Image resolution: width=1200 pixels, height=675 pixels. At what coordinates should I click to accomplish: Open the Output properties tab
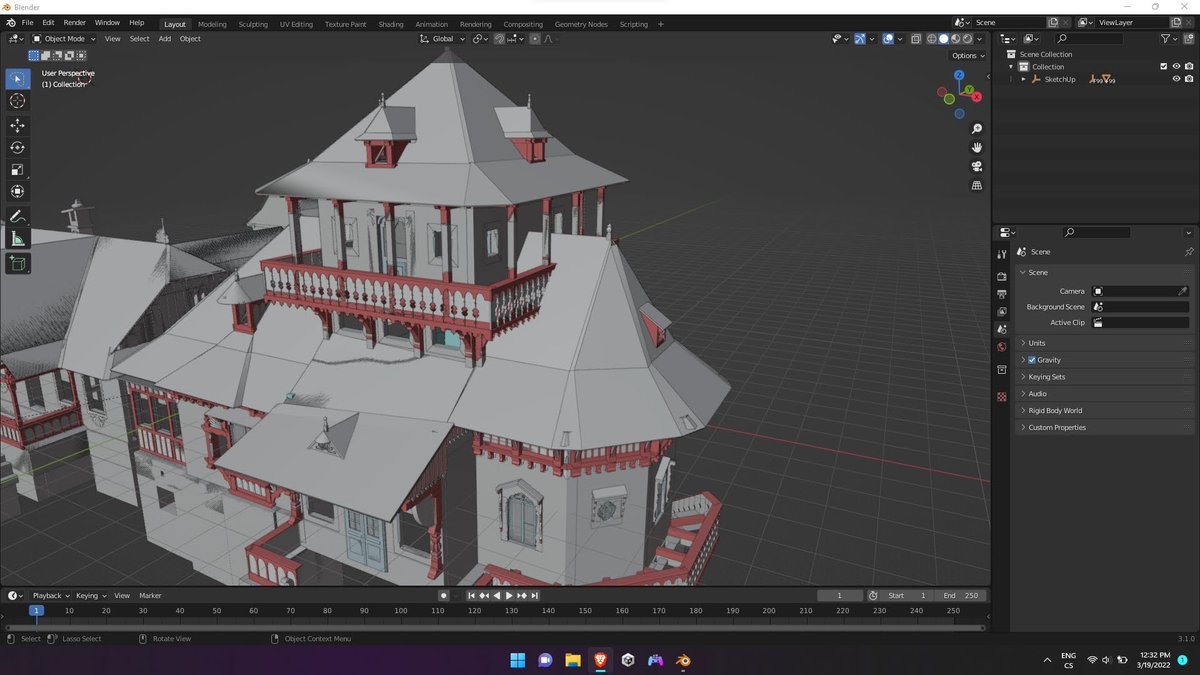[x=1002, y=294]
